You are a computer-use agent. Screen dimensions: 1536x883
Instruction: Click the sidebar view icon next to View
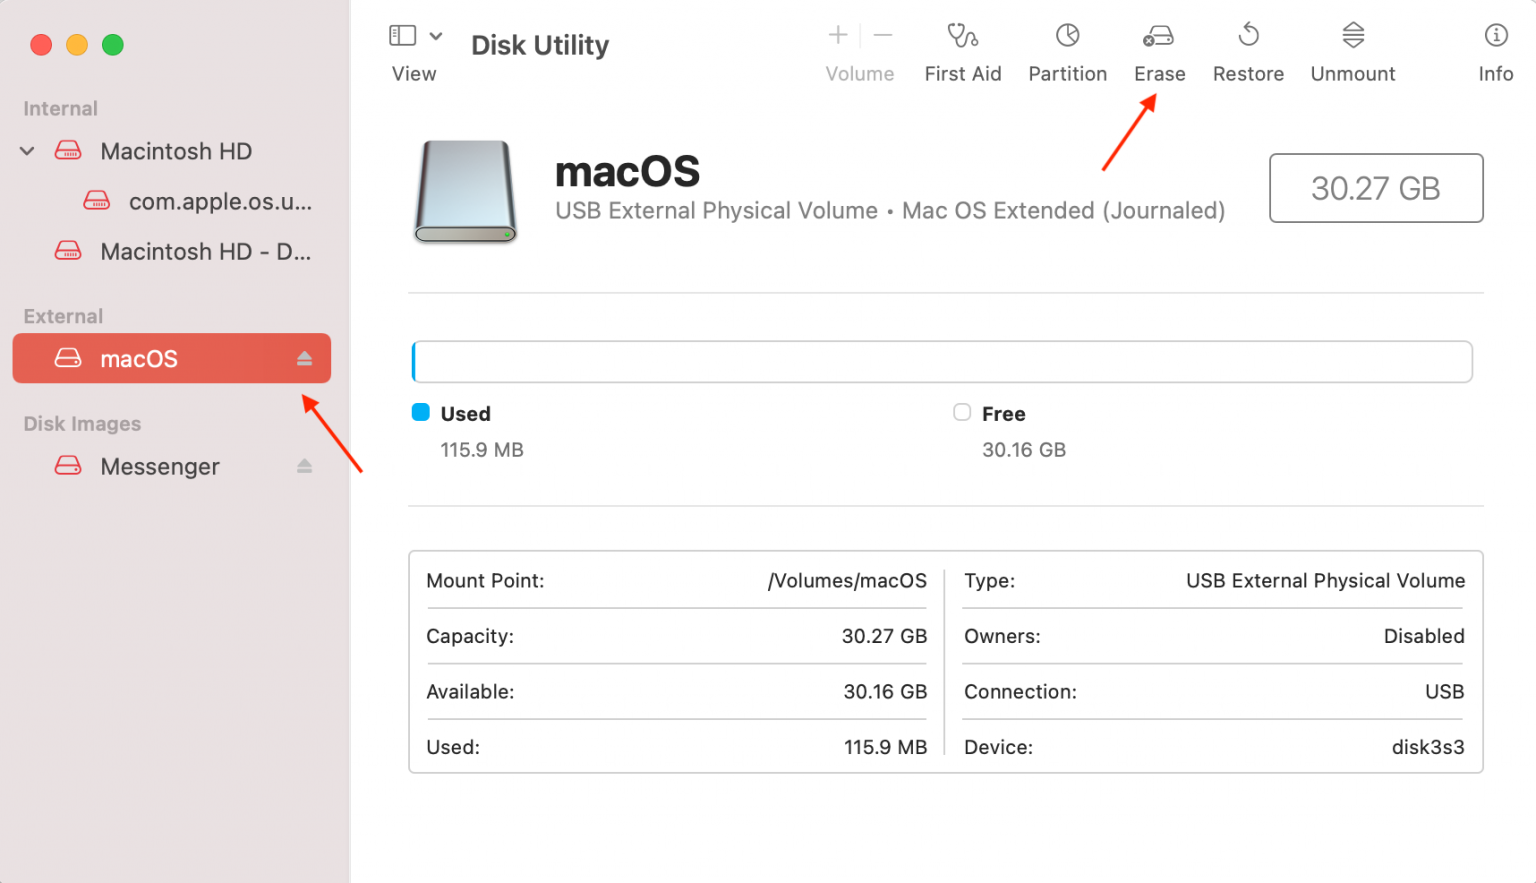coord(403,34)
